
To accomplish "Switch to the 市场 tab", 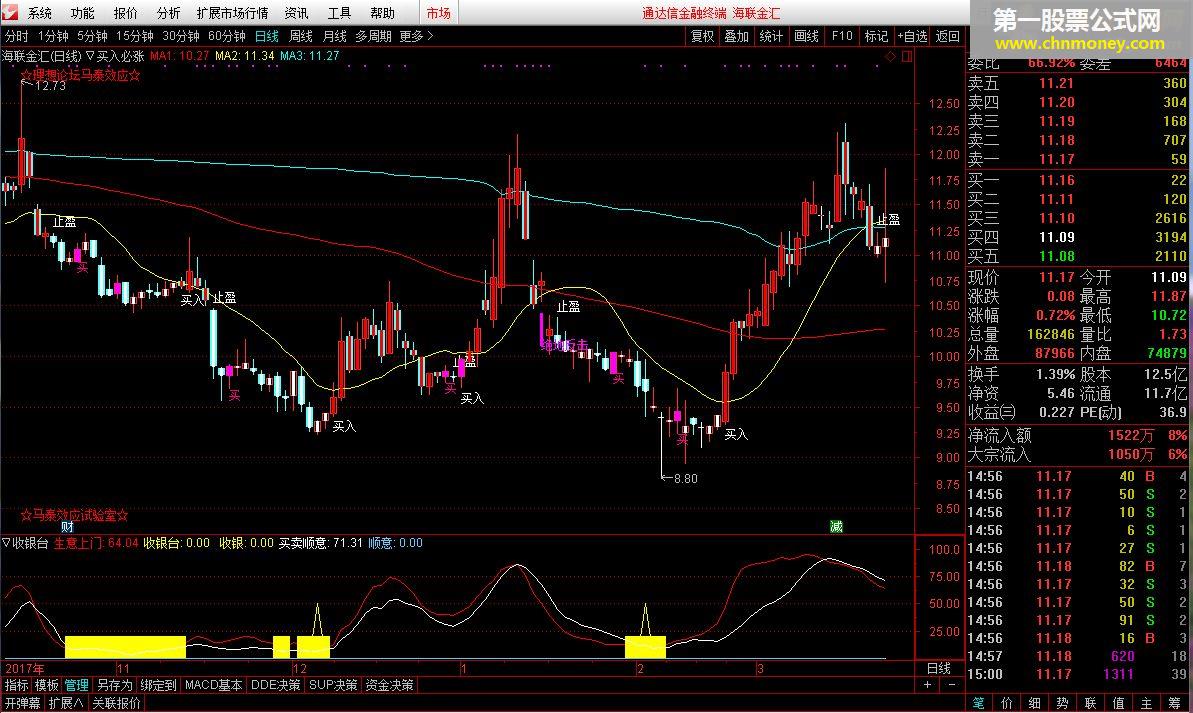I will [438, 13].
